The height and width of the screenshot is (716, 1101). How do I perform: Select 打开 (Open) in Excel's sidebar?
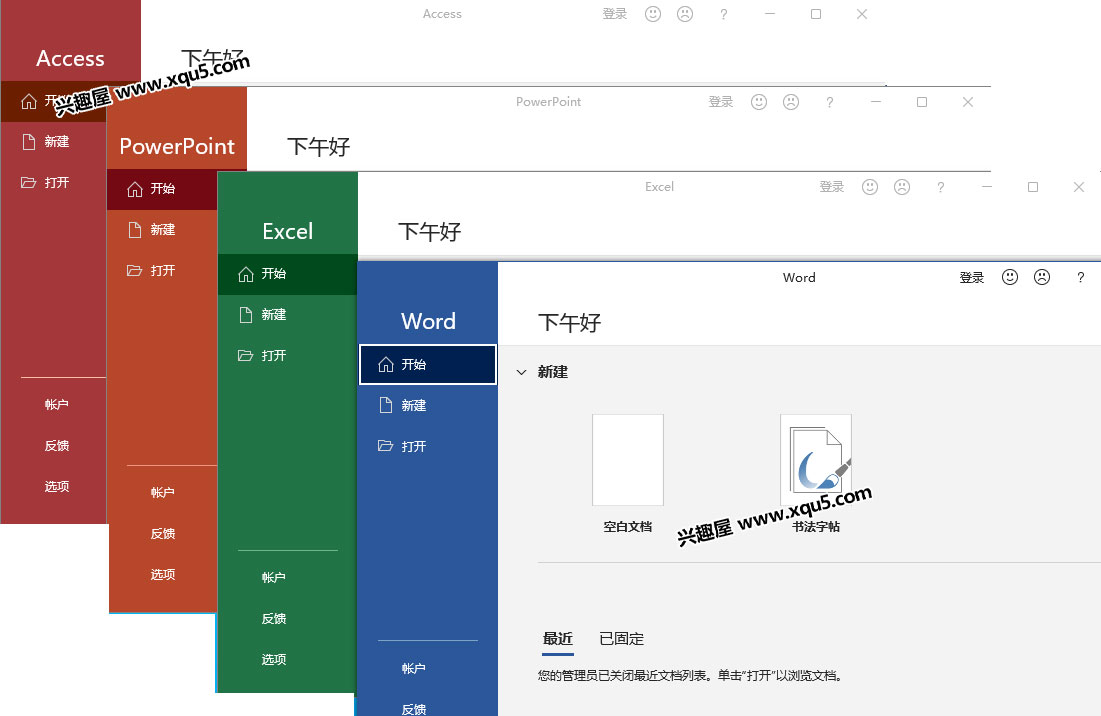click(288, 355)
